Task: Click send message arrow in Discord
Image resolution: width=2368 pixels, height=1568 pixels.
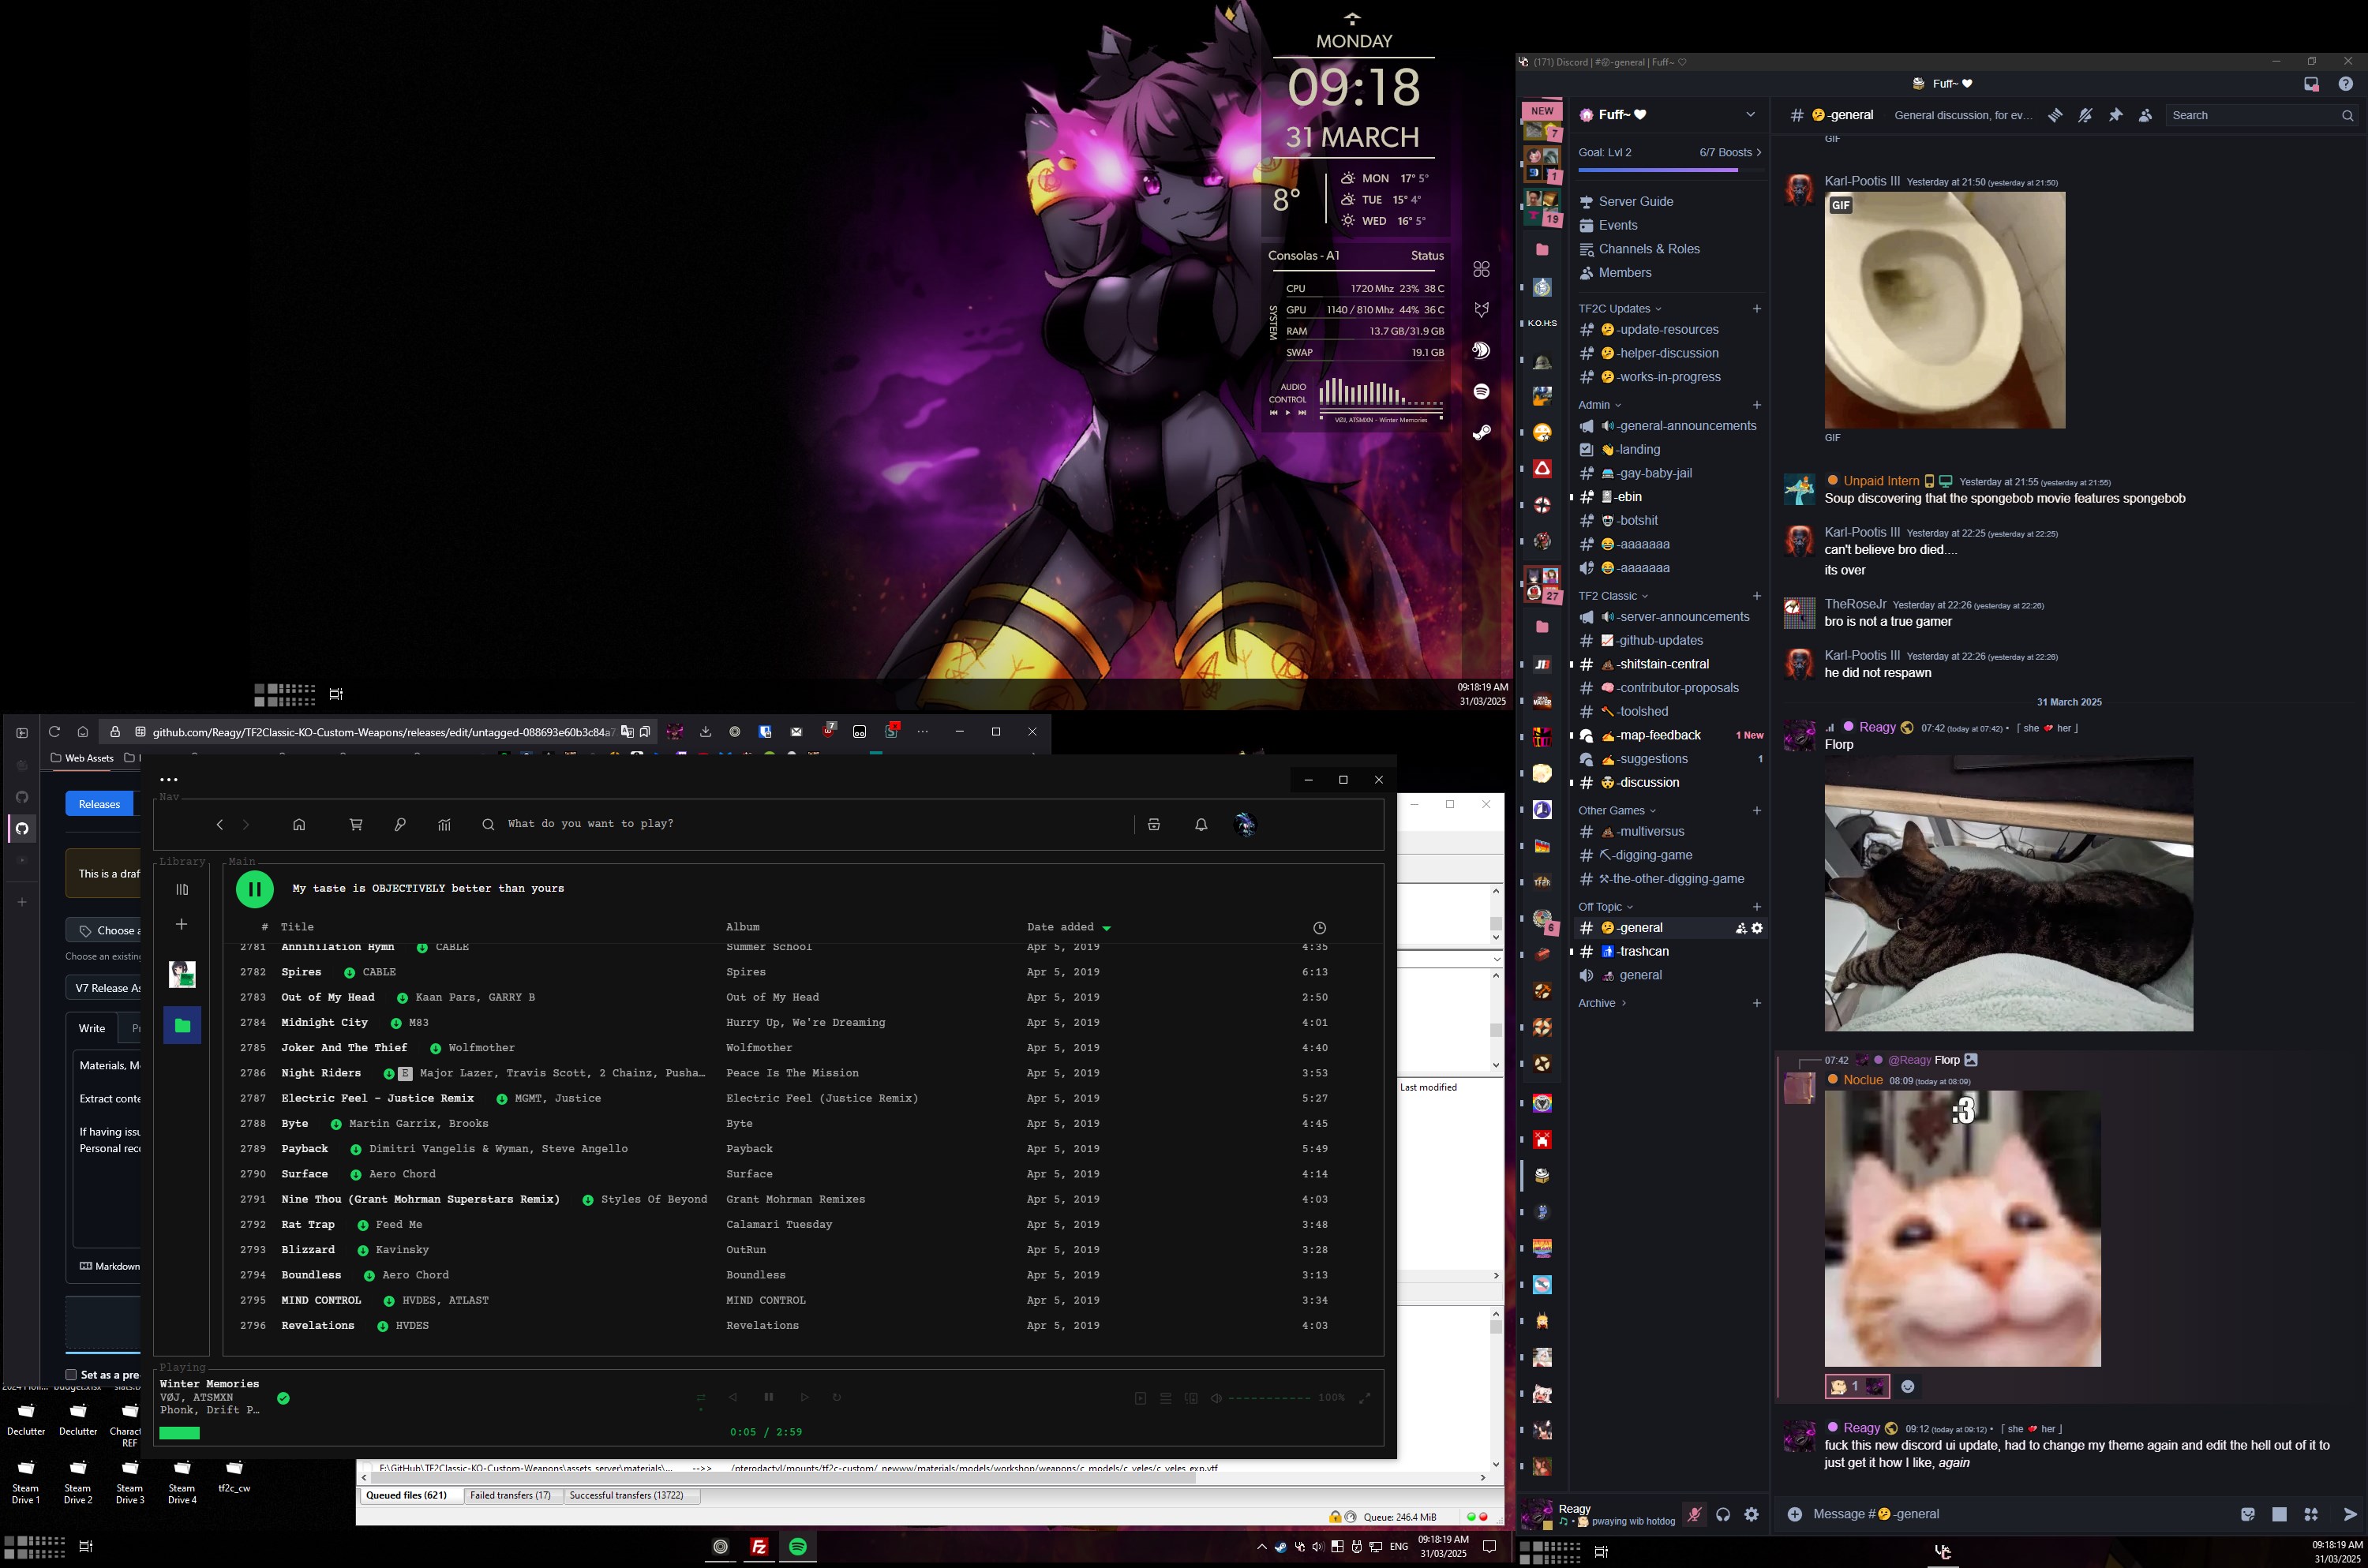Action: point(2349,1514)
